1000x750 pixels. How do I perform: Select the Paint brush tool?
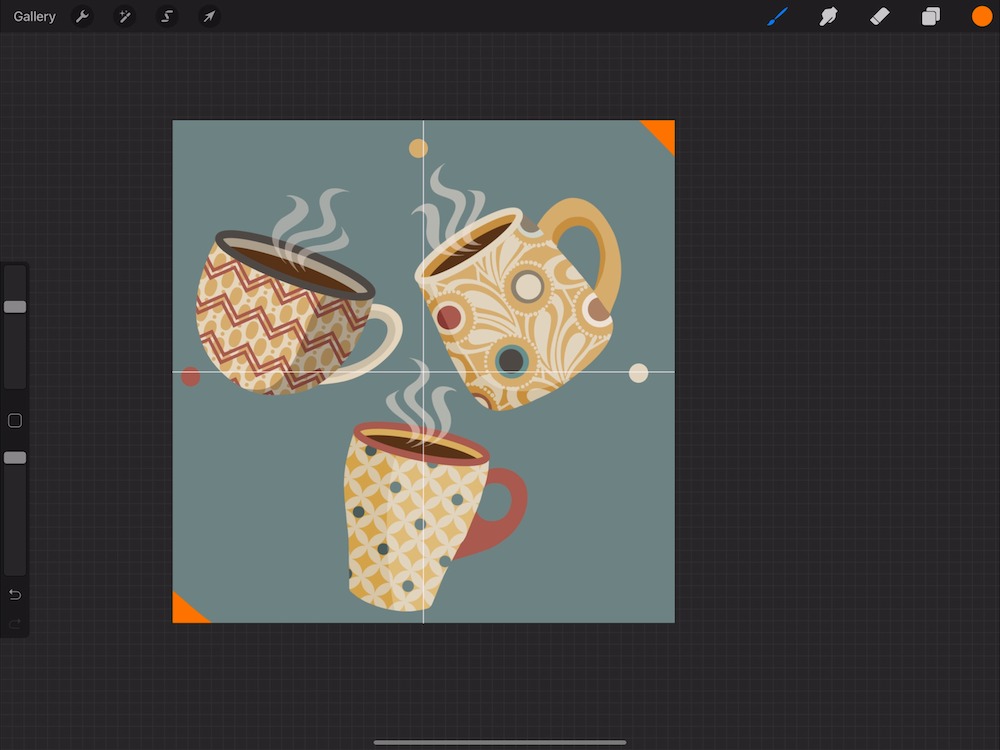click(777, 17)
